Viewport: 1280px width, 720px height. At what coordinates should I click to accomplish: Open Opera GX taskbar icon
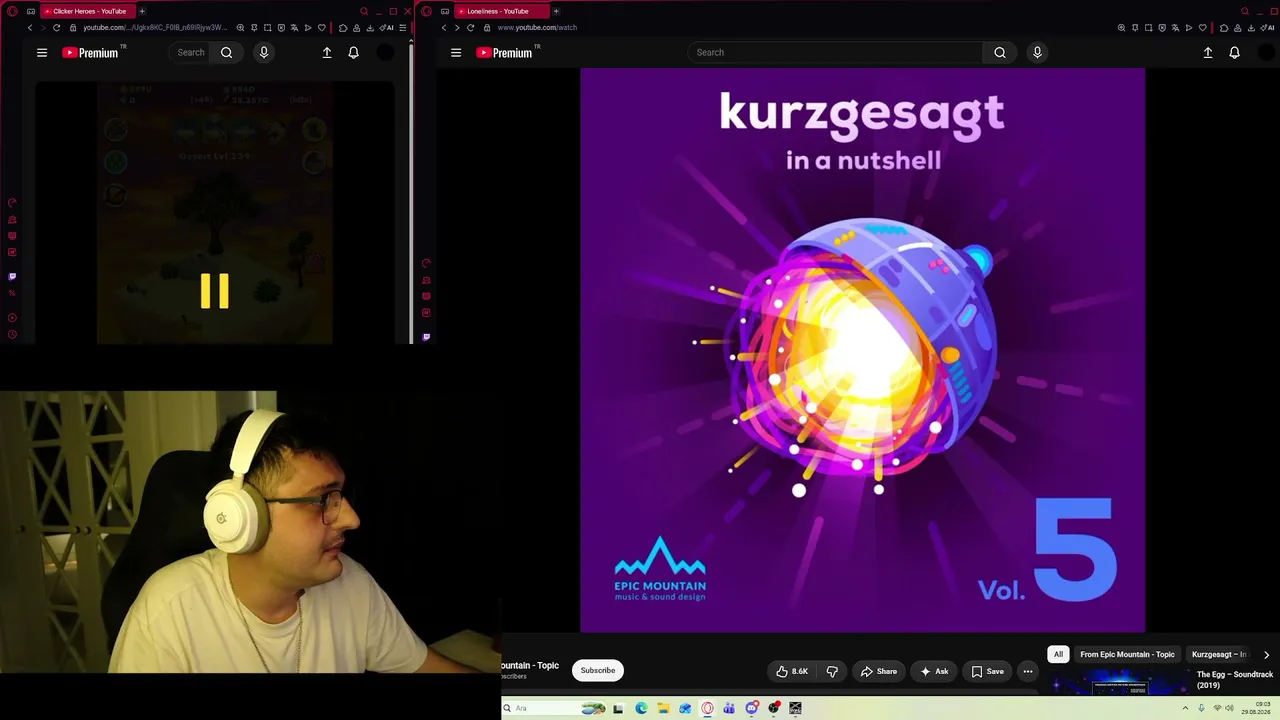[708, 708]
